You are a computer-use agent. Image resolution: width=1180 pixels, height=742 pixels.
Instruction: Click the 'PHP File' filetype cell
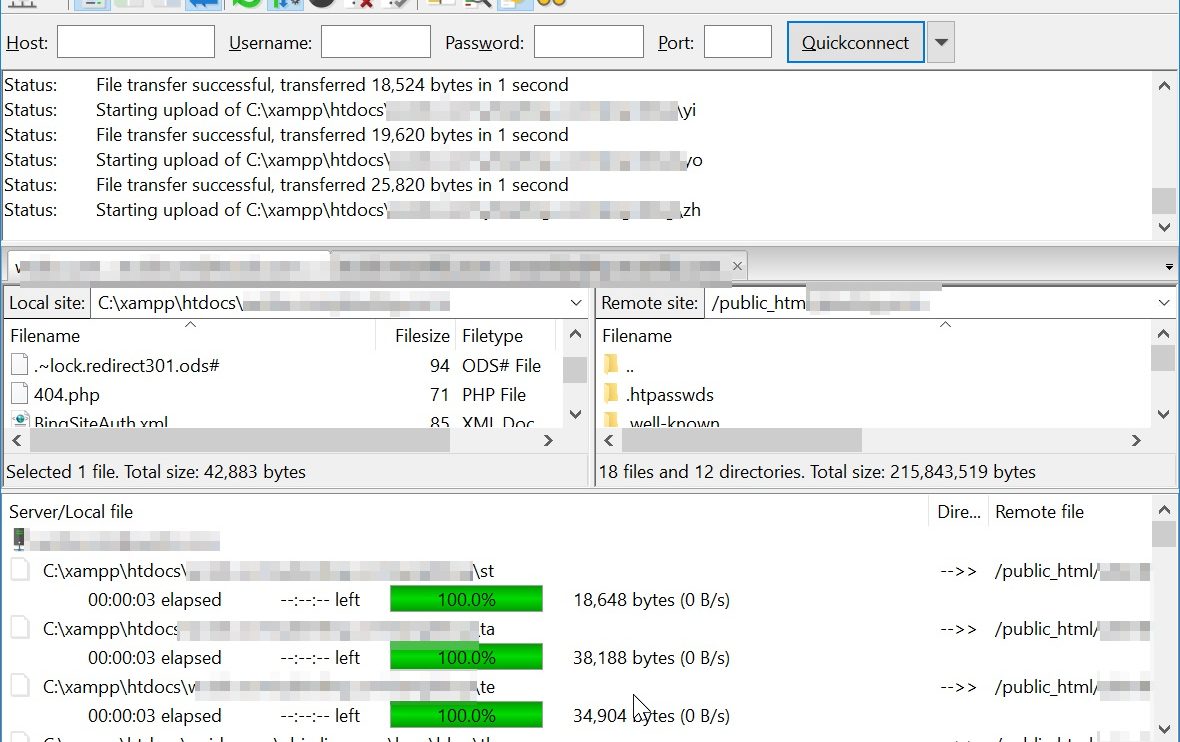[494, 394]
